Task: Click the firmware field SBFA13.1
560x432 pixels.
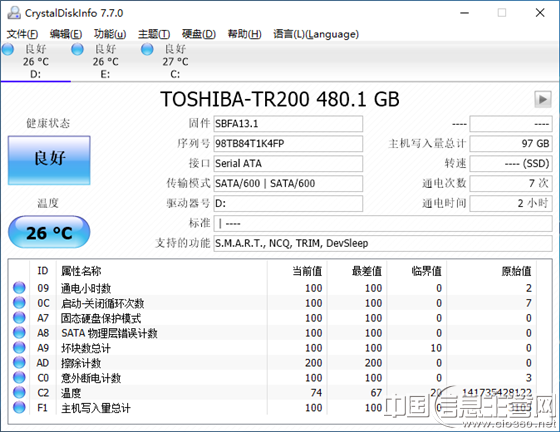Action: [x=288, y=124]
